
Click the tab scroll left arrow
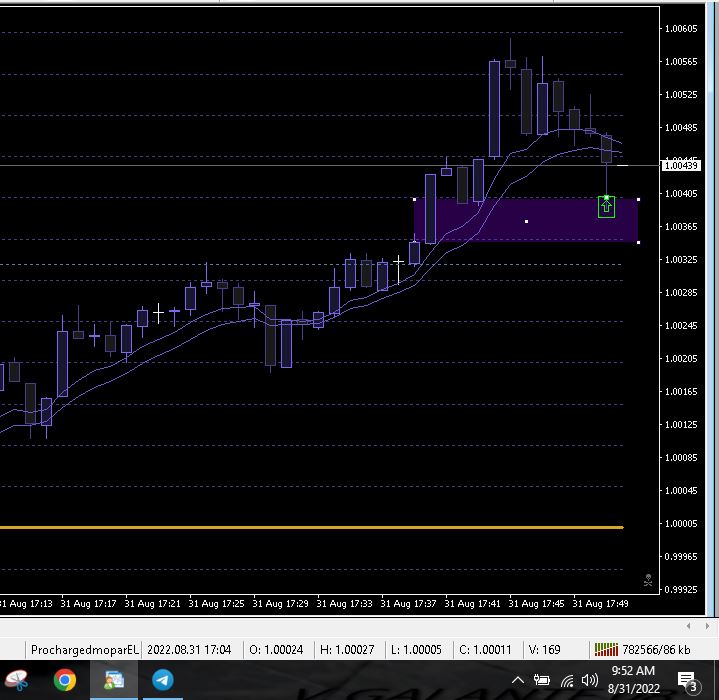[688, 626]
